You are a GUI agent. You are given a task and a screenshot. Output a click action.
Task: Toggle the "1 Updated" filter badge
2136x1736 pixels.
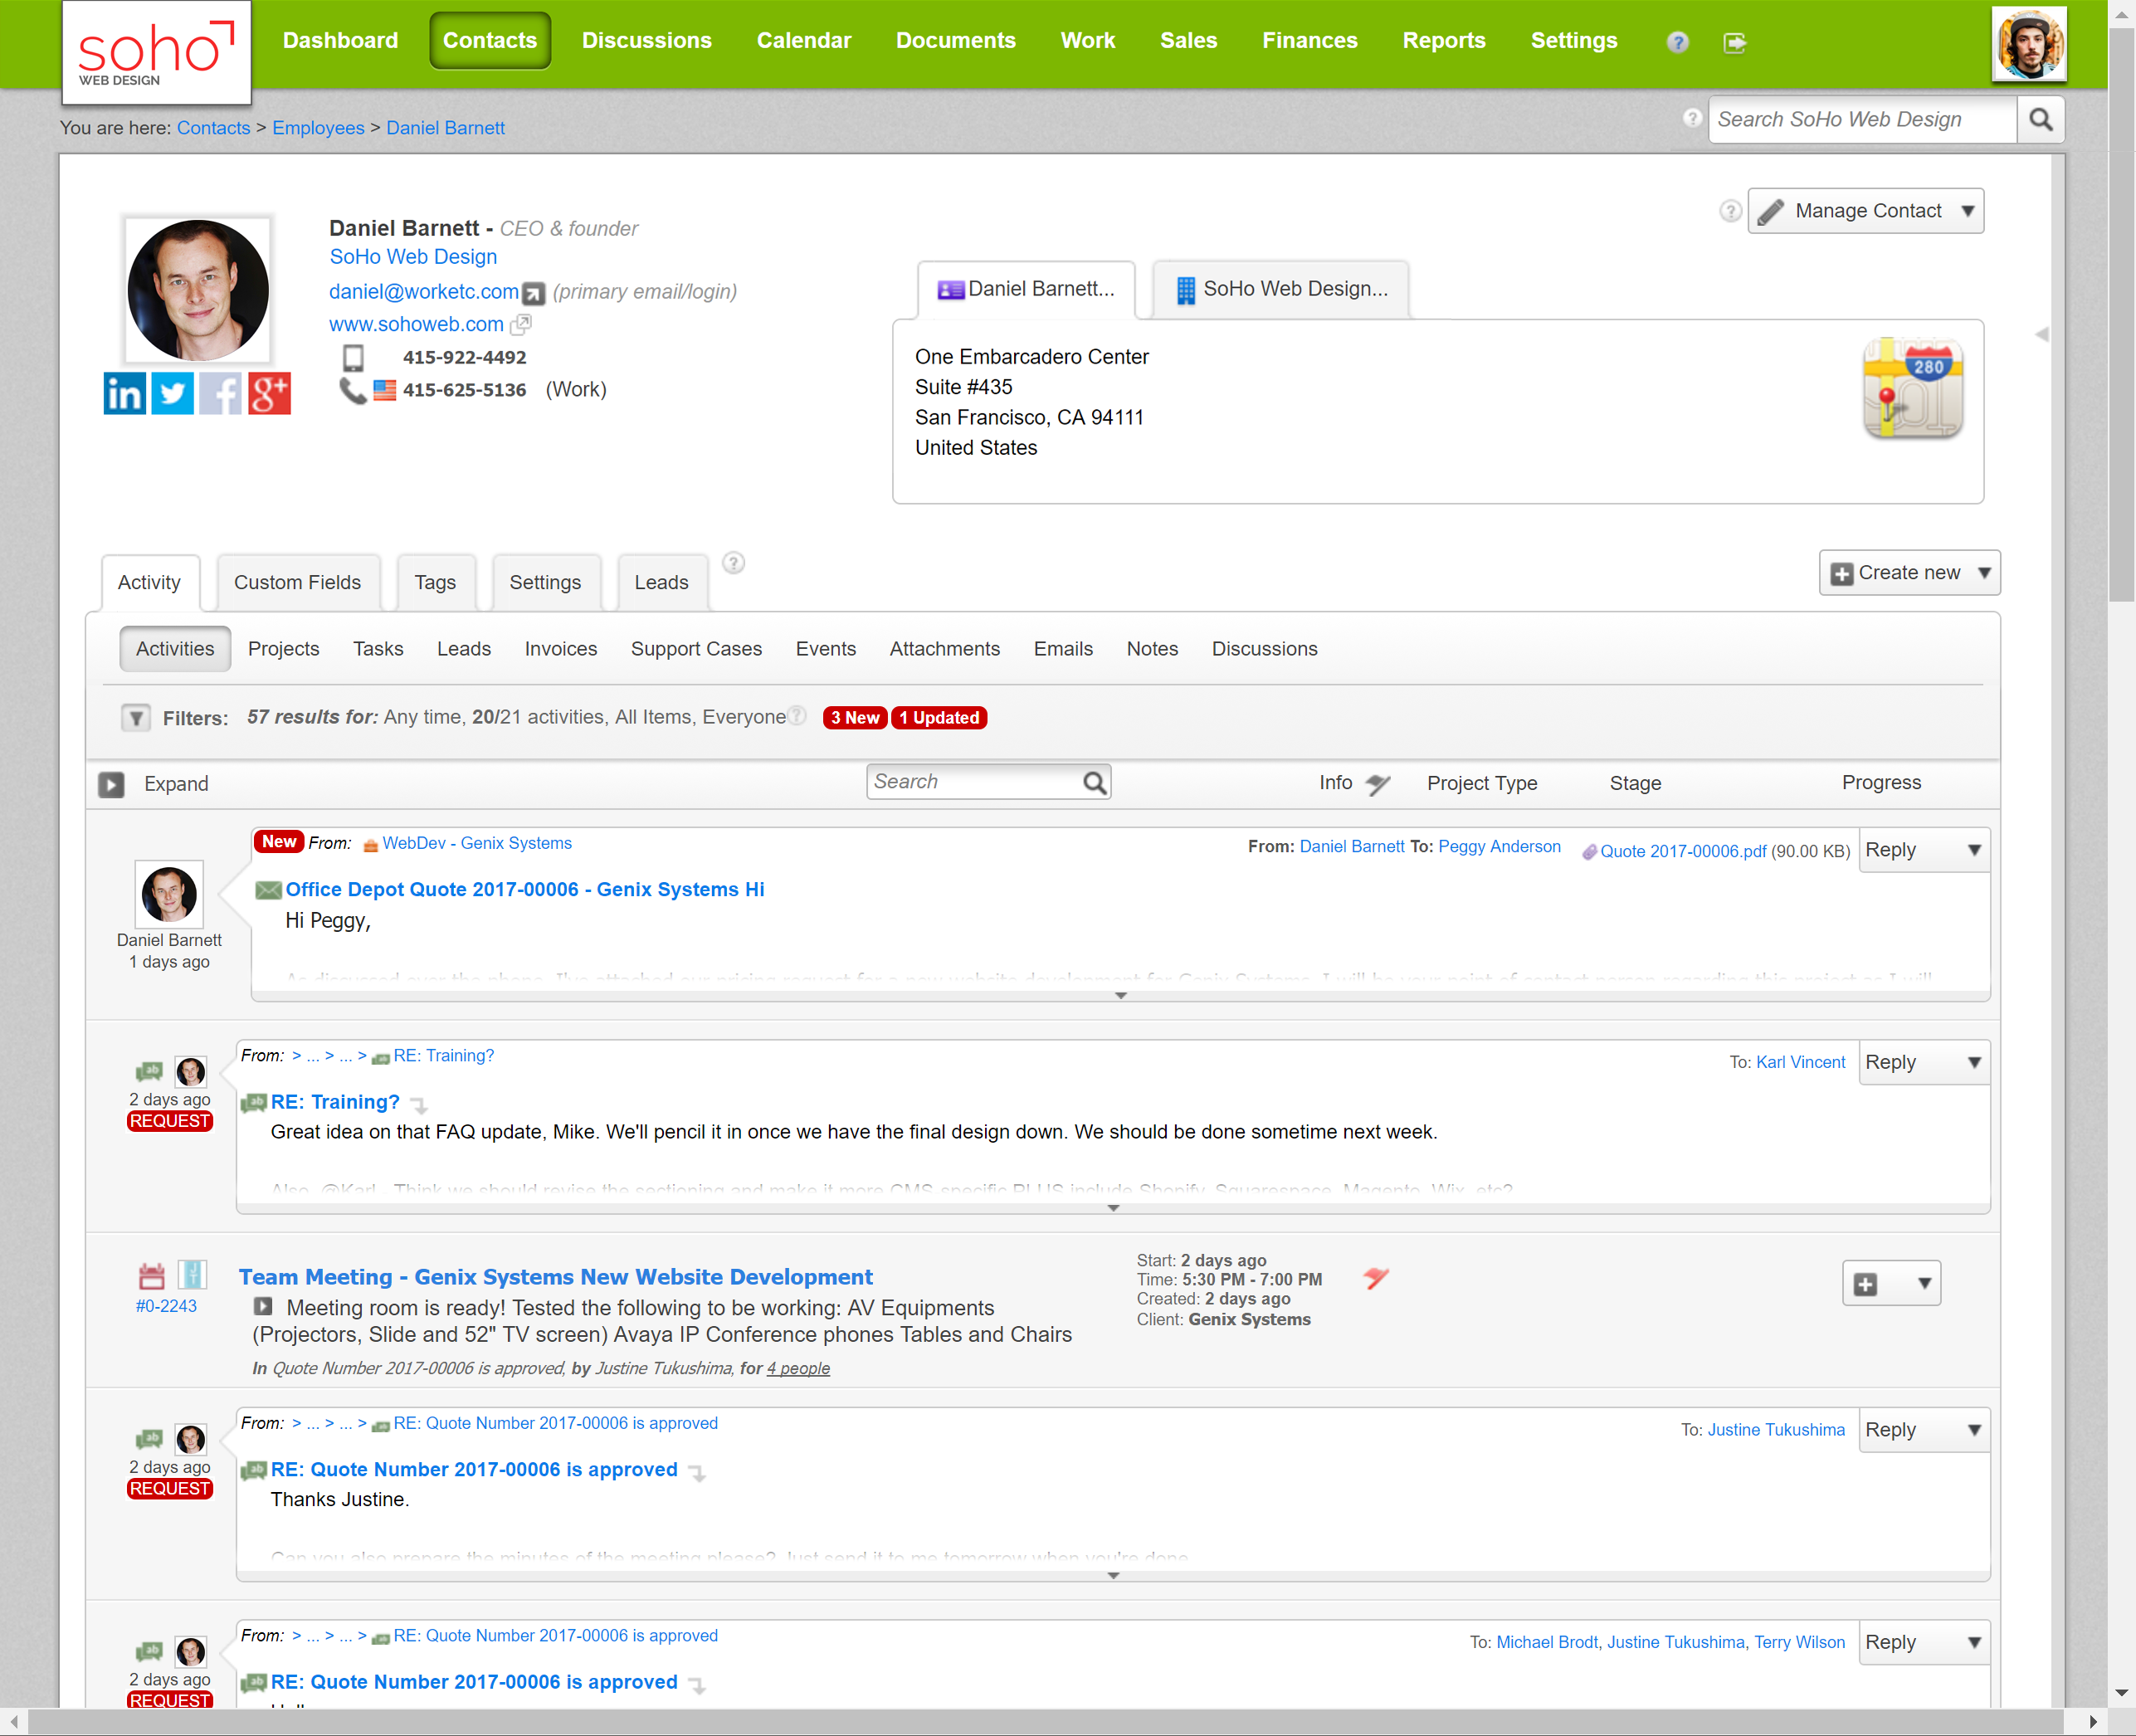coord(938,717)
